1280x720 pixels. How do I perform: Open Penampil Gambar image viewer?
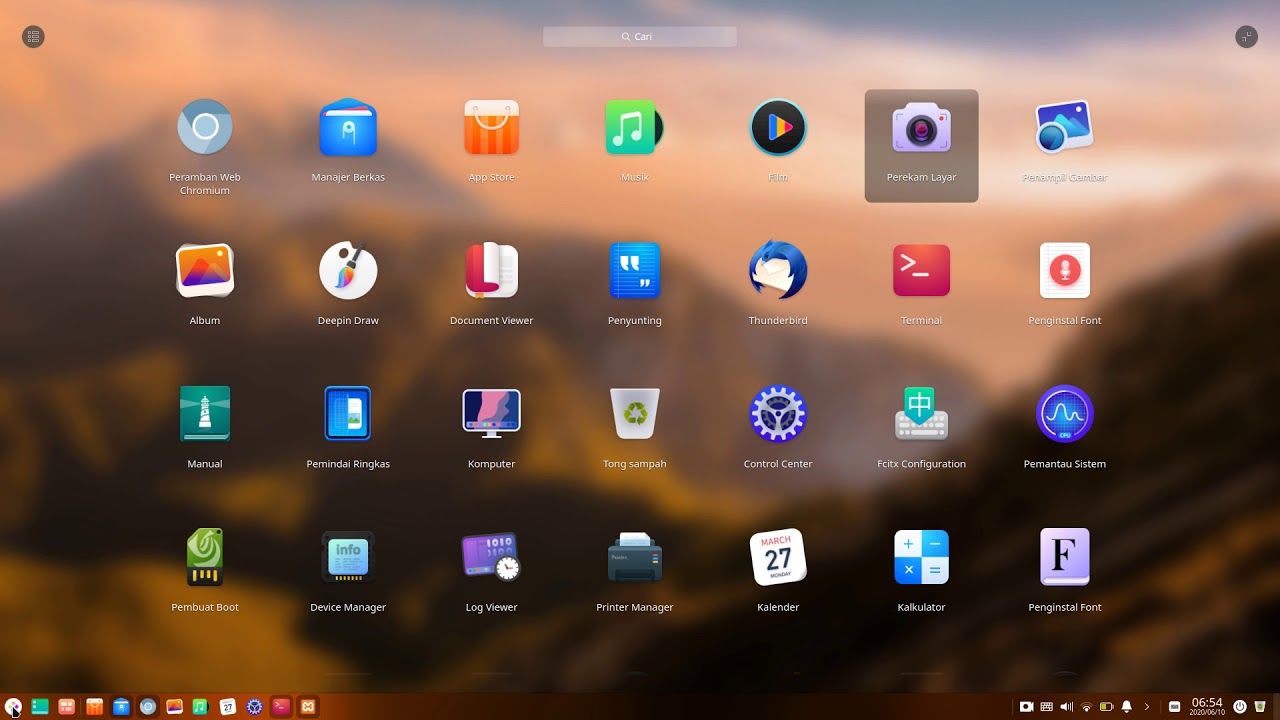click(1064, 128)
